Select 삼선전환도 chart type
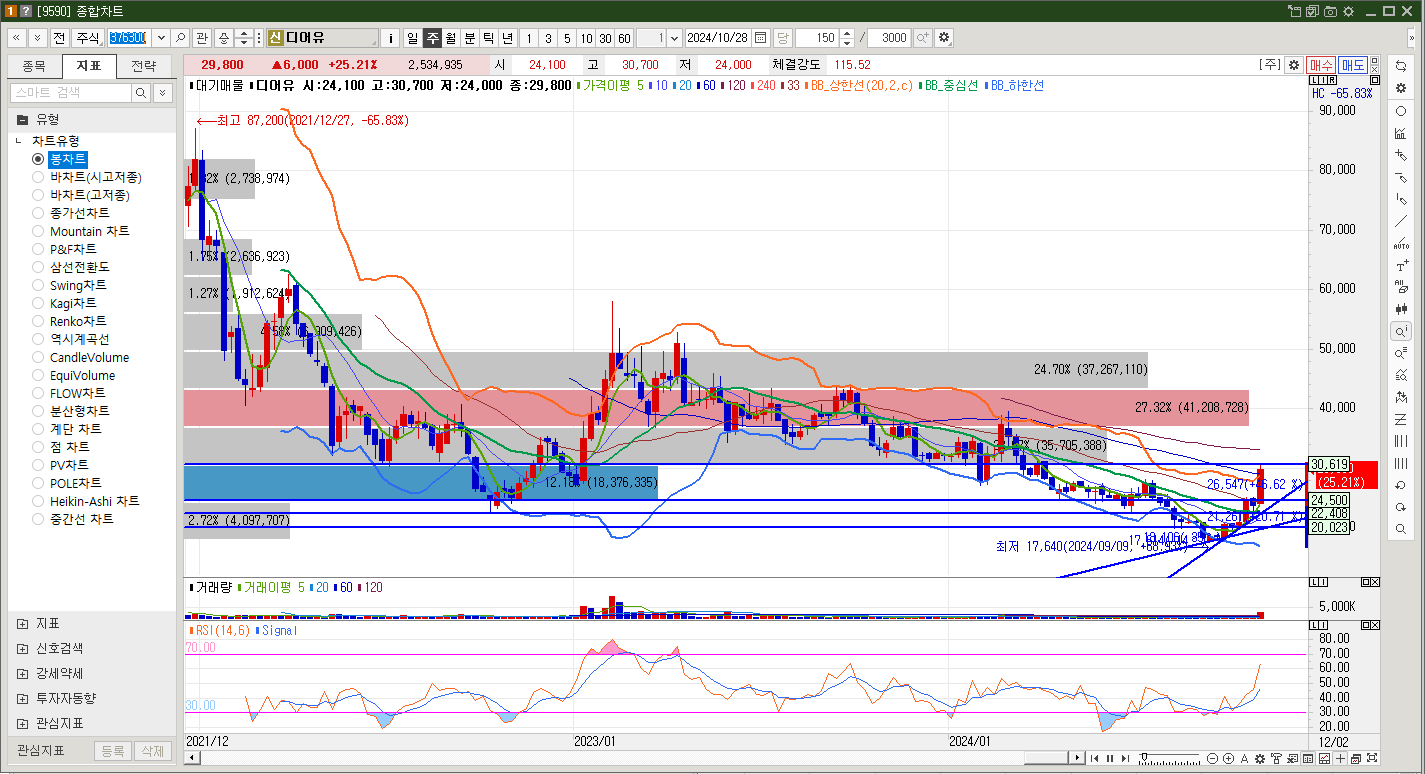Image resolution: width=1425 pixels, height=774 pixels. (x=38, y=267)
